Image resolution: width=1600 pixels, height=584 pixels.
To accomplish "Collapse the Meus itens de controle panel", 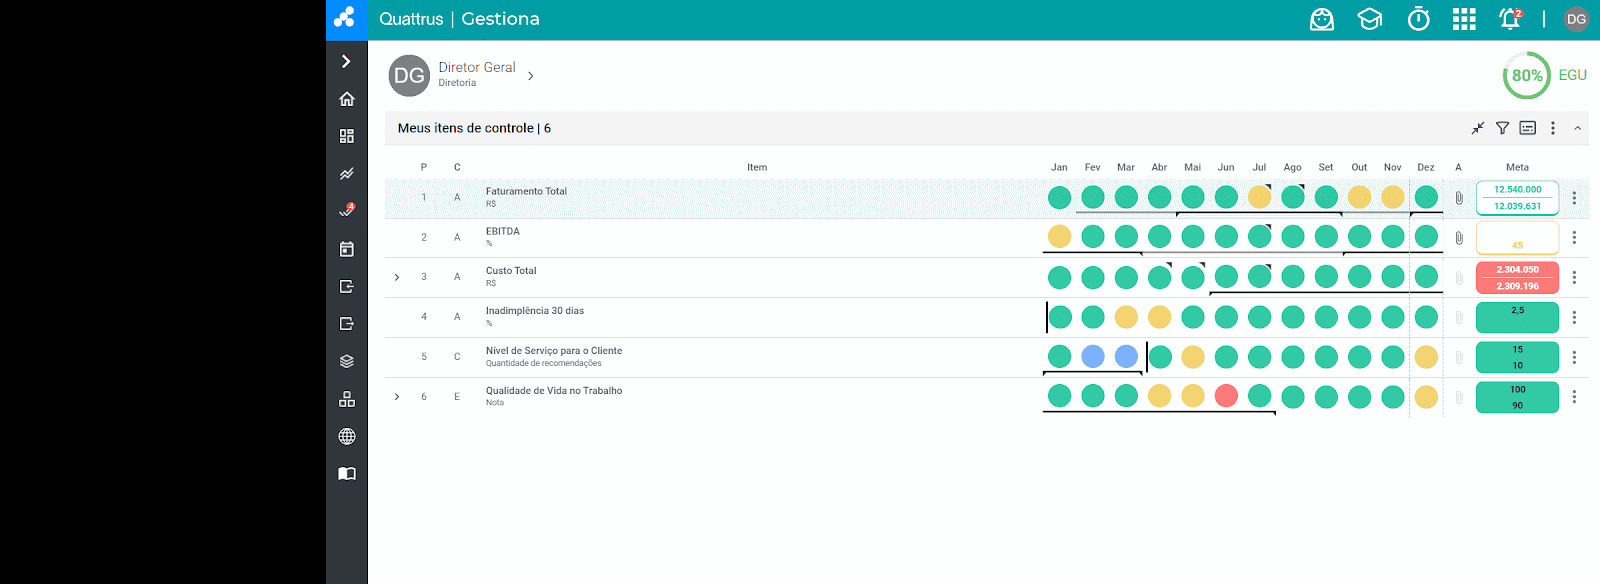I will 1578,128.
